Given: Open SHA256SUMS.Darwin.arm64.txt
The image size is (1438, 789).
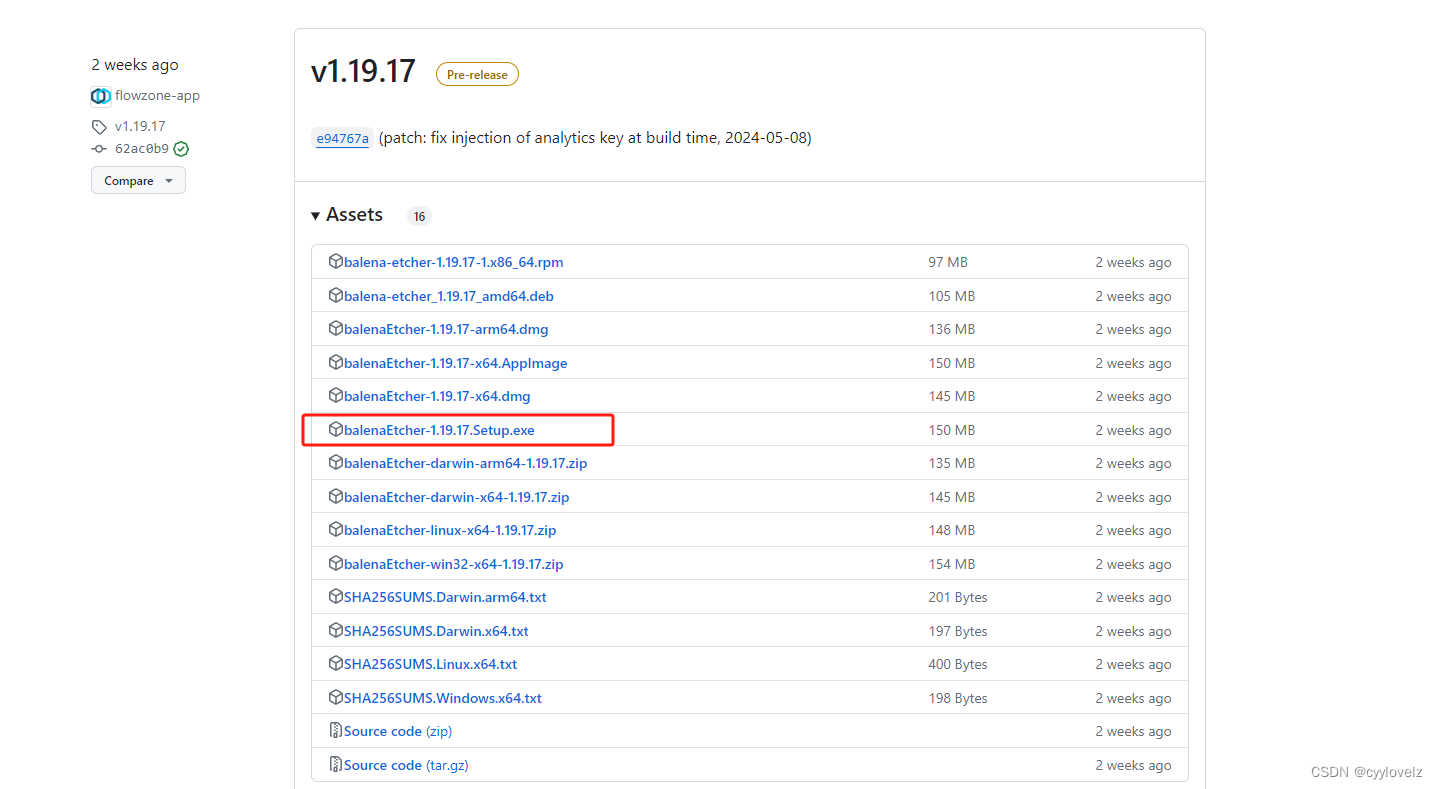Looking at the screenshot, I should [x=445, y=596].
